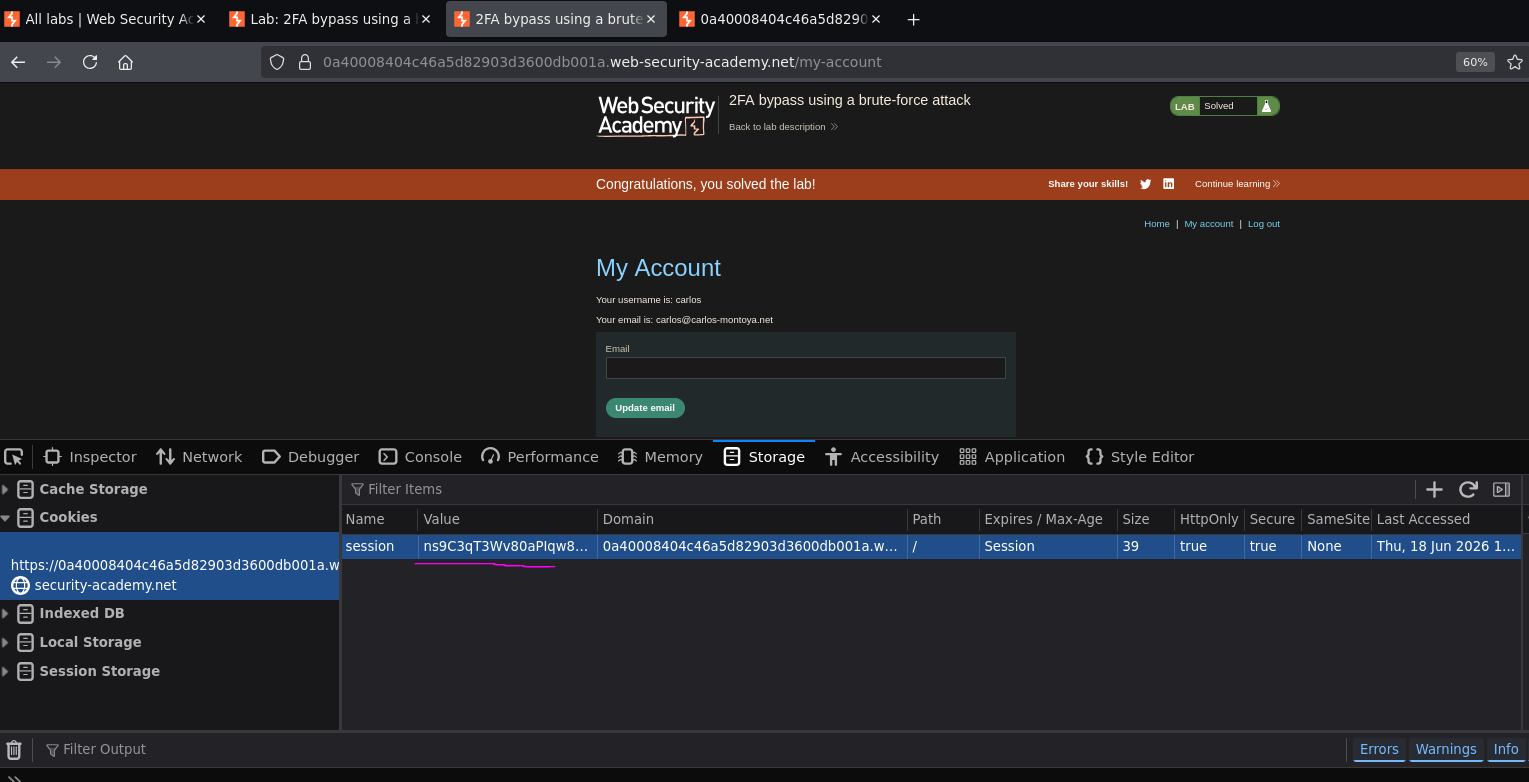Toggle the Errors console filter
Viewport: 1529px width, 782px height.
click(x=1379, y=749)
